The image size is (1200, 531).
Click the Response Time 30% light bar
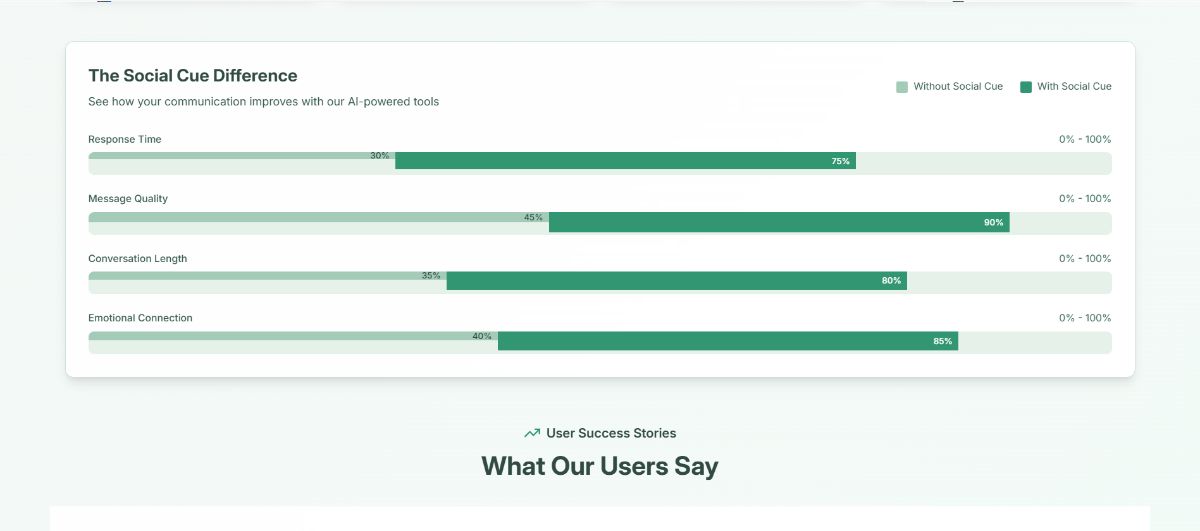[x=242, y=156]
